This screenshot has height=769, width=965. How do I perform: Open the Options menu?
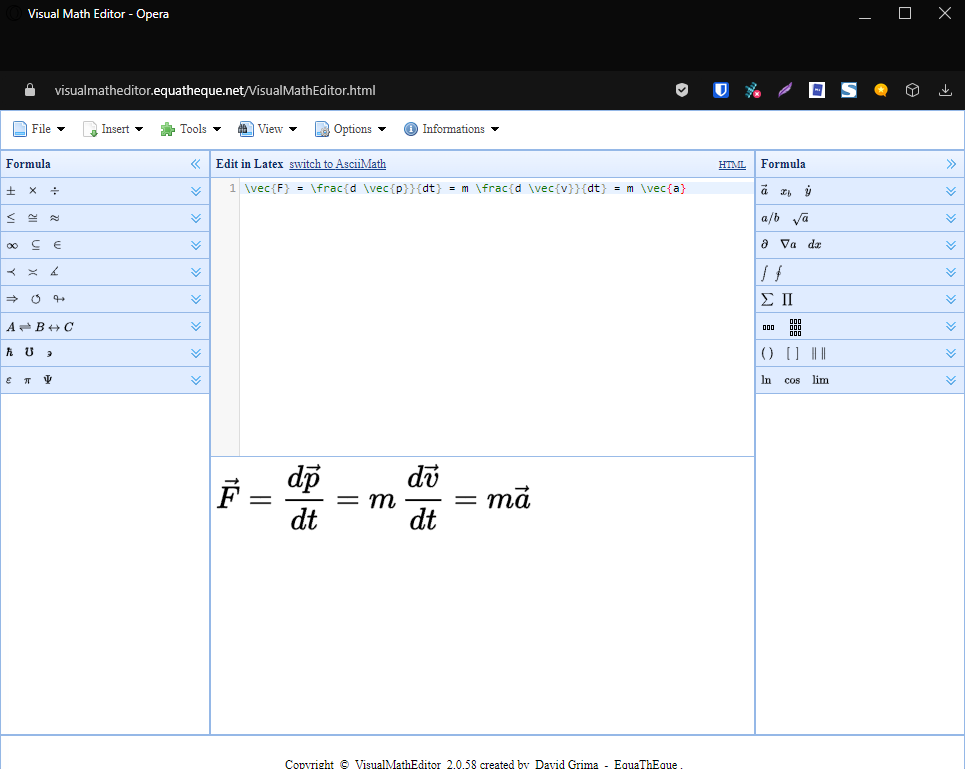pyautogui.click(x=350, y=129)
